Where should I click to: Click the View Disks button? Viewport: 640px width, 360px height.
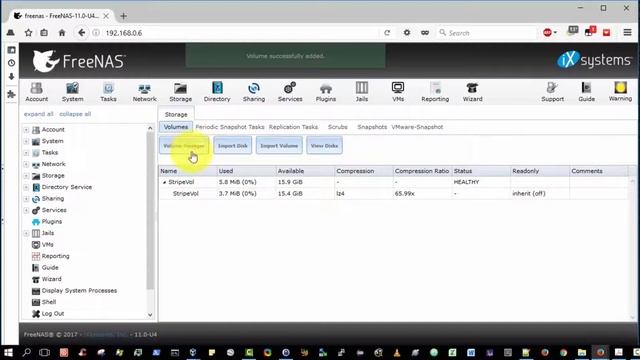(x=324, y=146)
